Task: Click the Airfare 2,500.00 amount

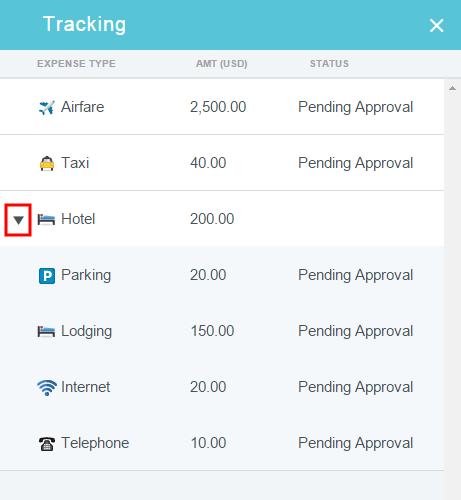Action: point(218,107)
